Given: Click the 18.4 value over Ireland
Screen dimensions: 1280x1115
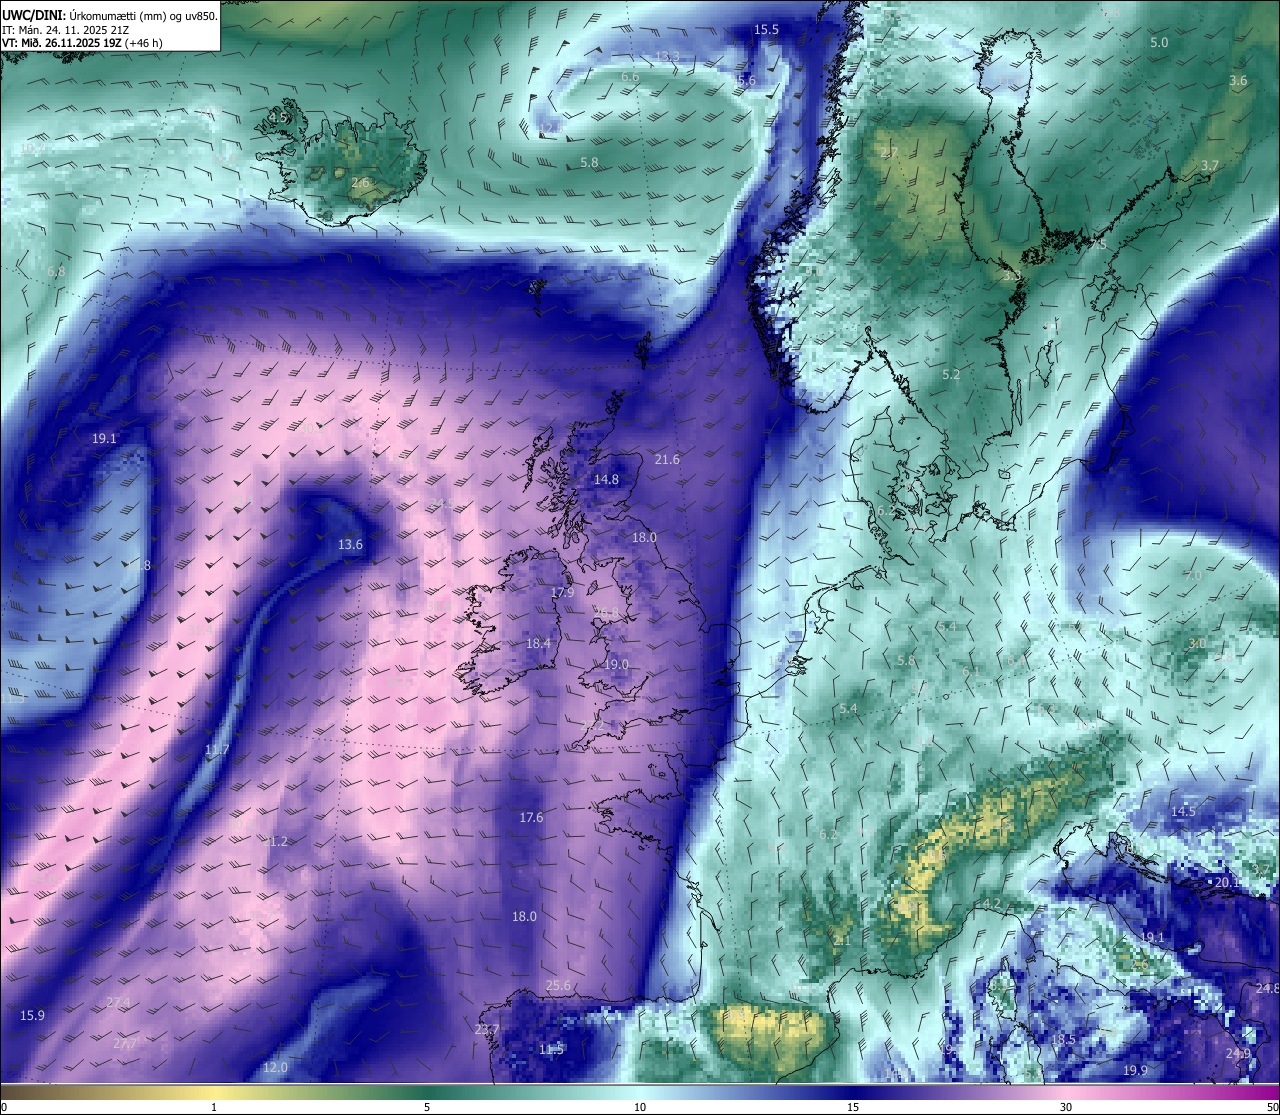Looking at the screenshot, I should point(538,643).
